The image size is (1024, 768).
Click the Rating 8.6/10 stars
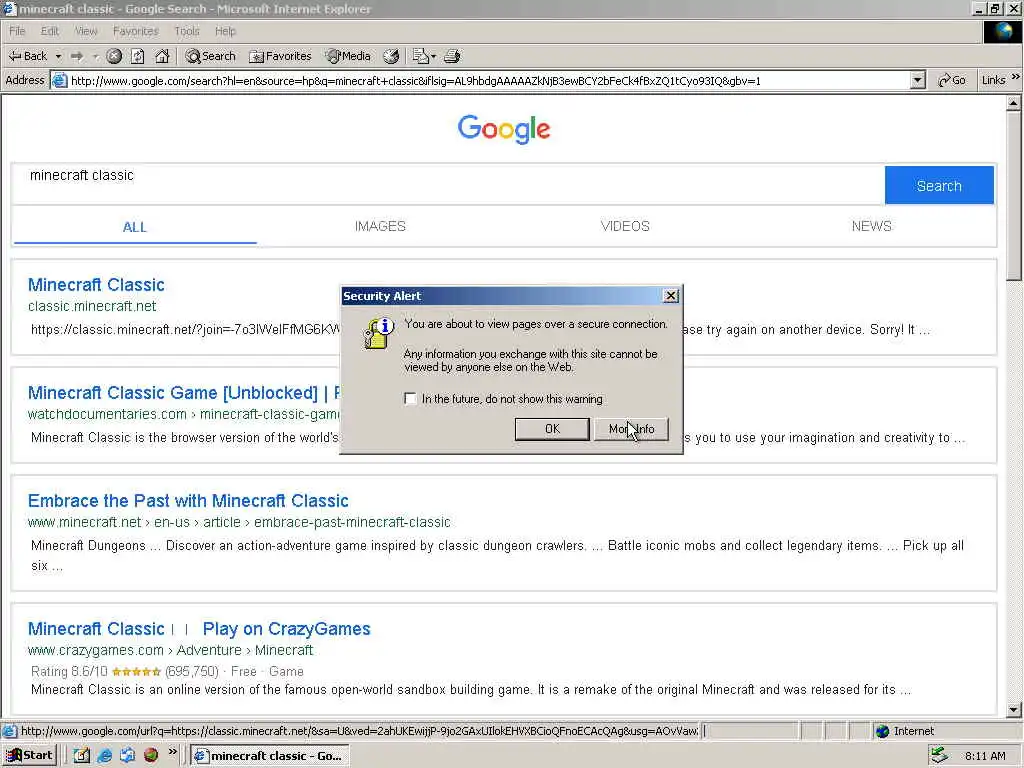coord(136,671)
